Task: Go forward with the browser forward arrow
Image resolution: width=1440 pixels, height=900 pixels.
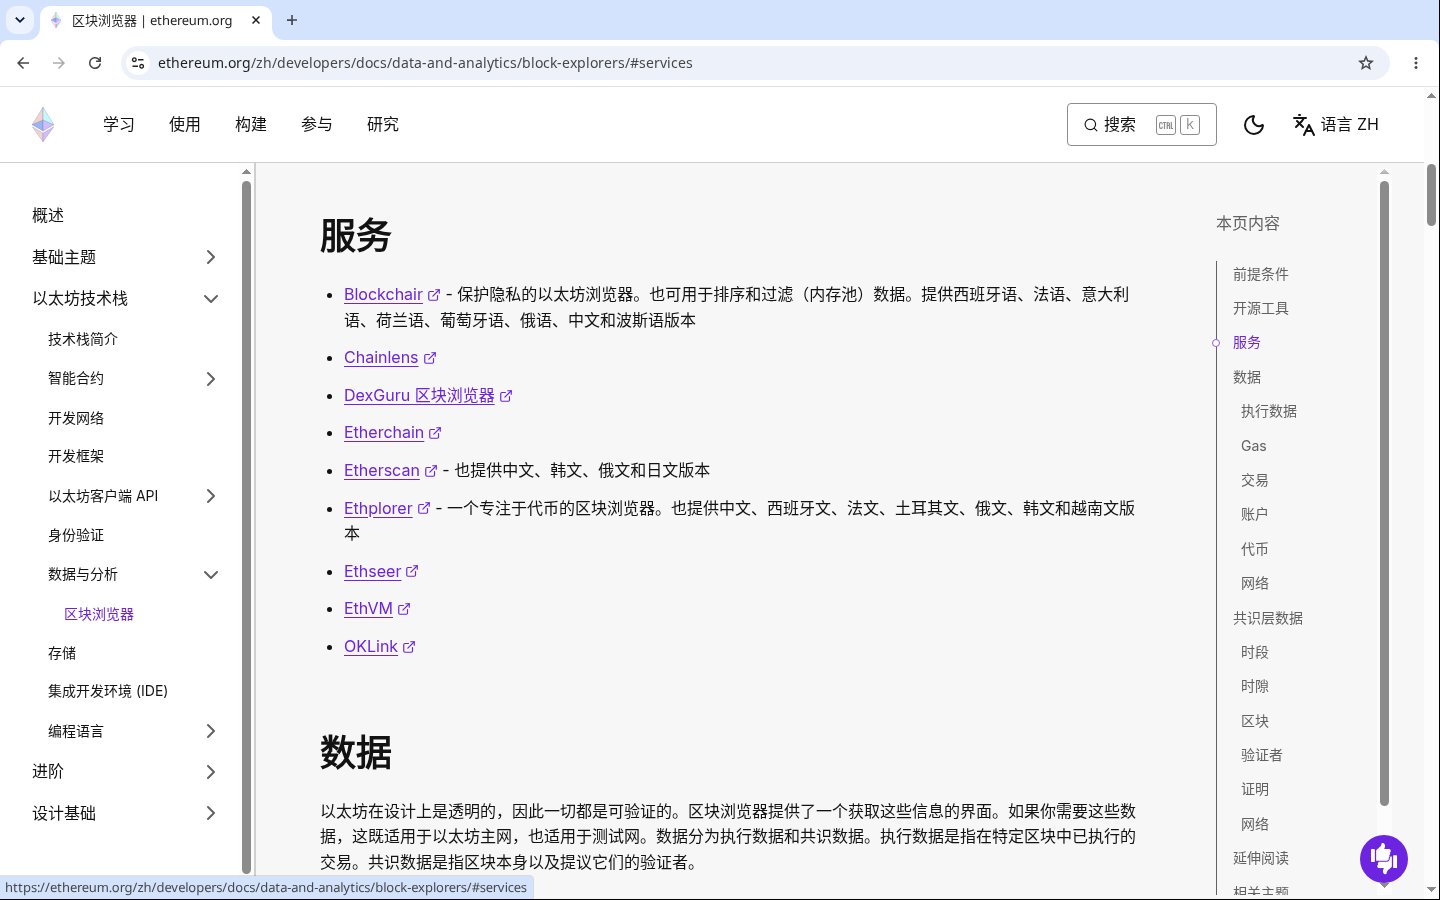Action: coord(59,63)
